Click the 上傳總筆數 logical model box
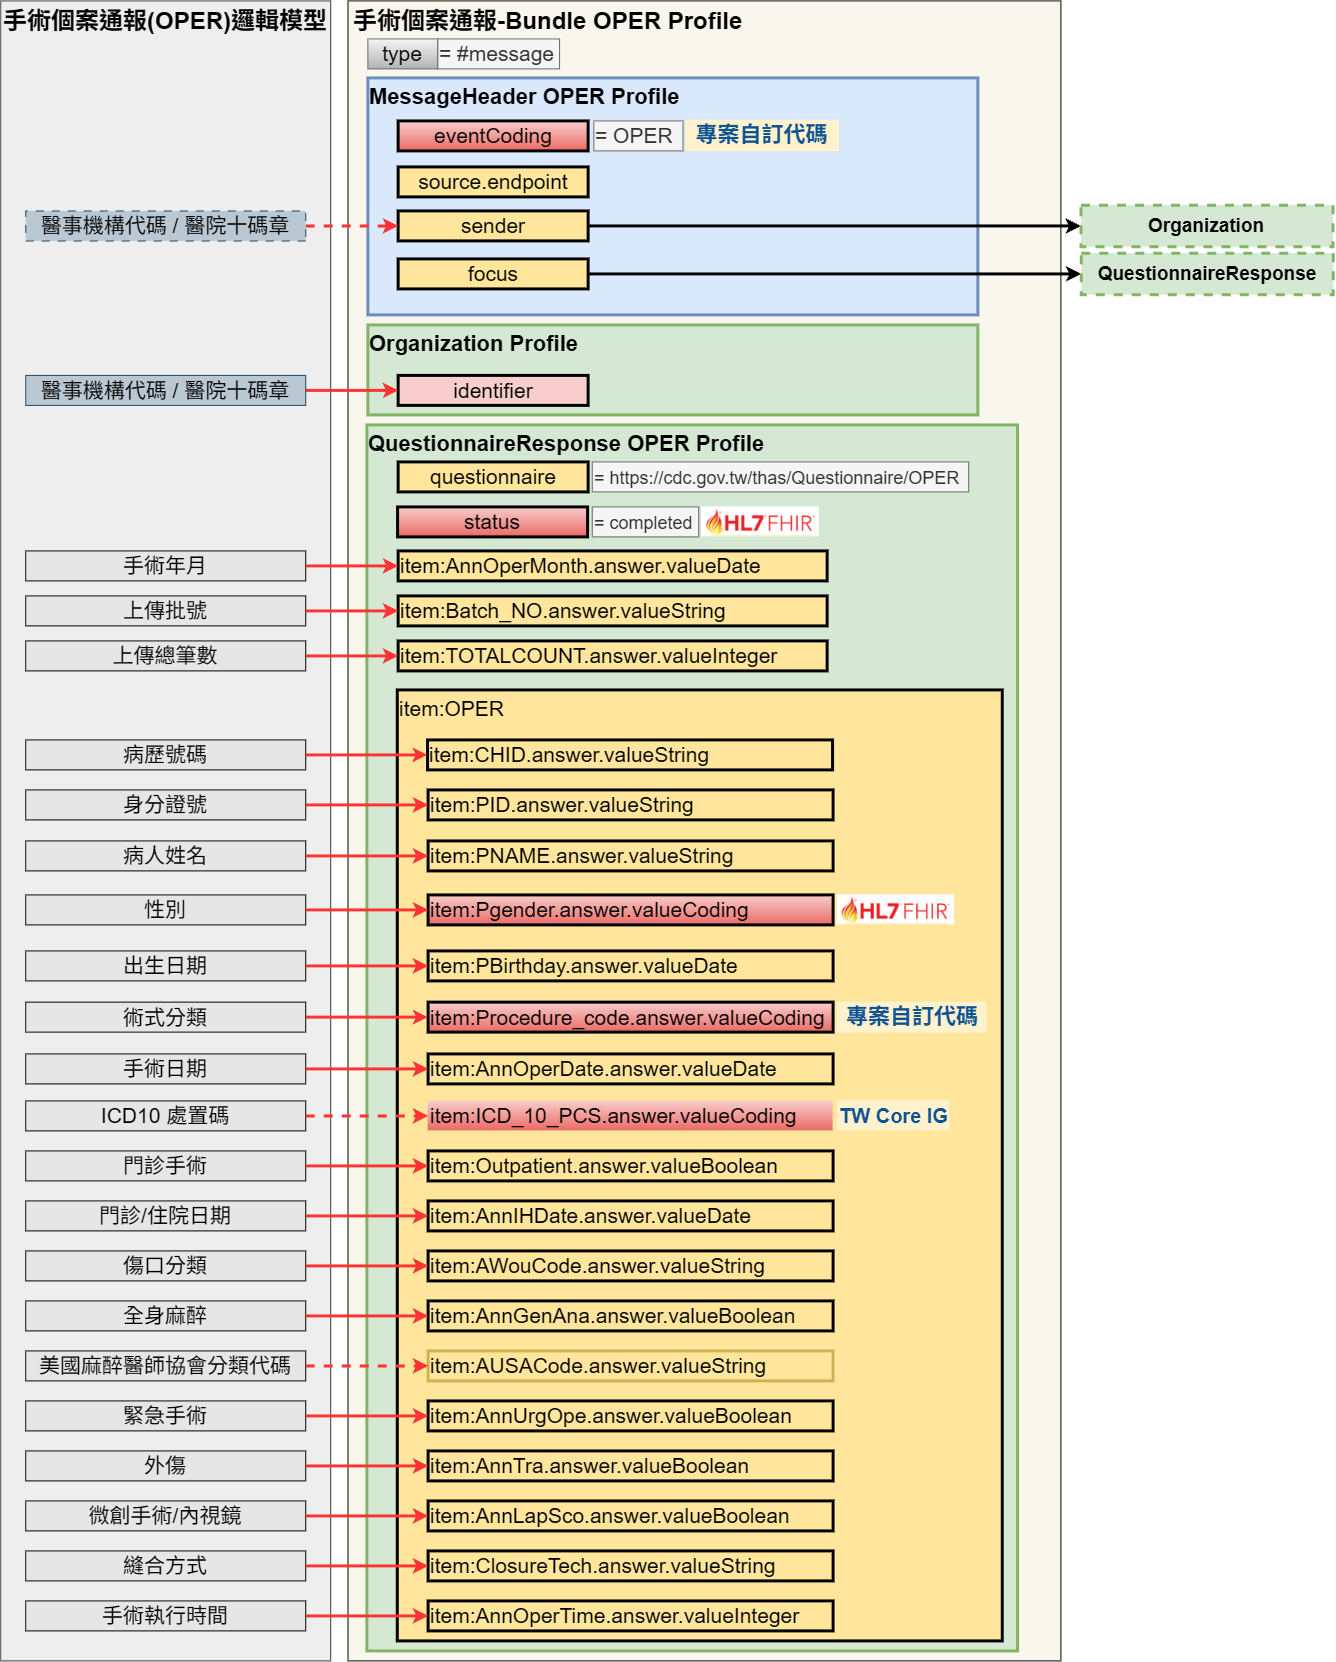Image resolution: width=1336 pixels, height=1662 pixels. [166, 656]
